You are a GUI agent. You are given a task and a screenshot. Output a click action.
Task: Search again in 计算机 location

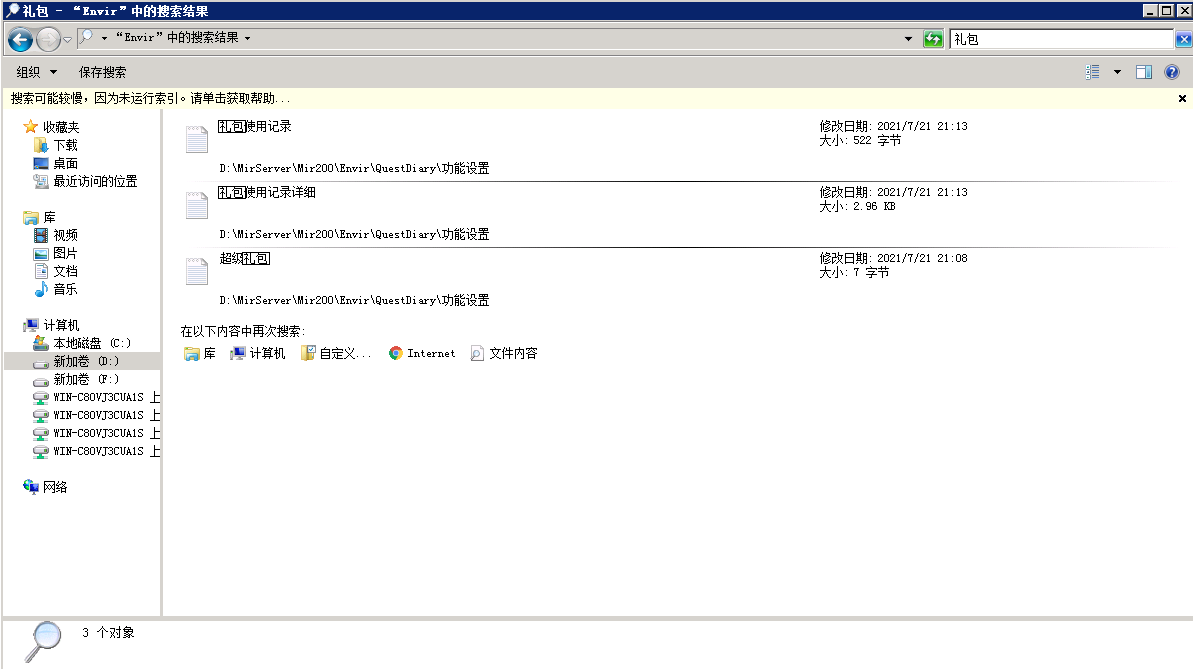(x=257, y=353)
